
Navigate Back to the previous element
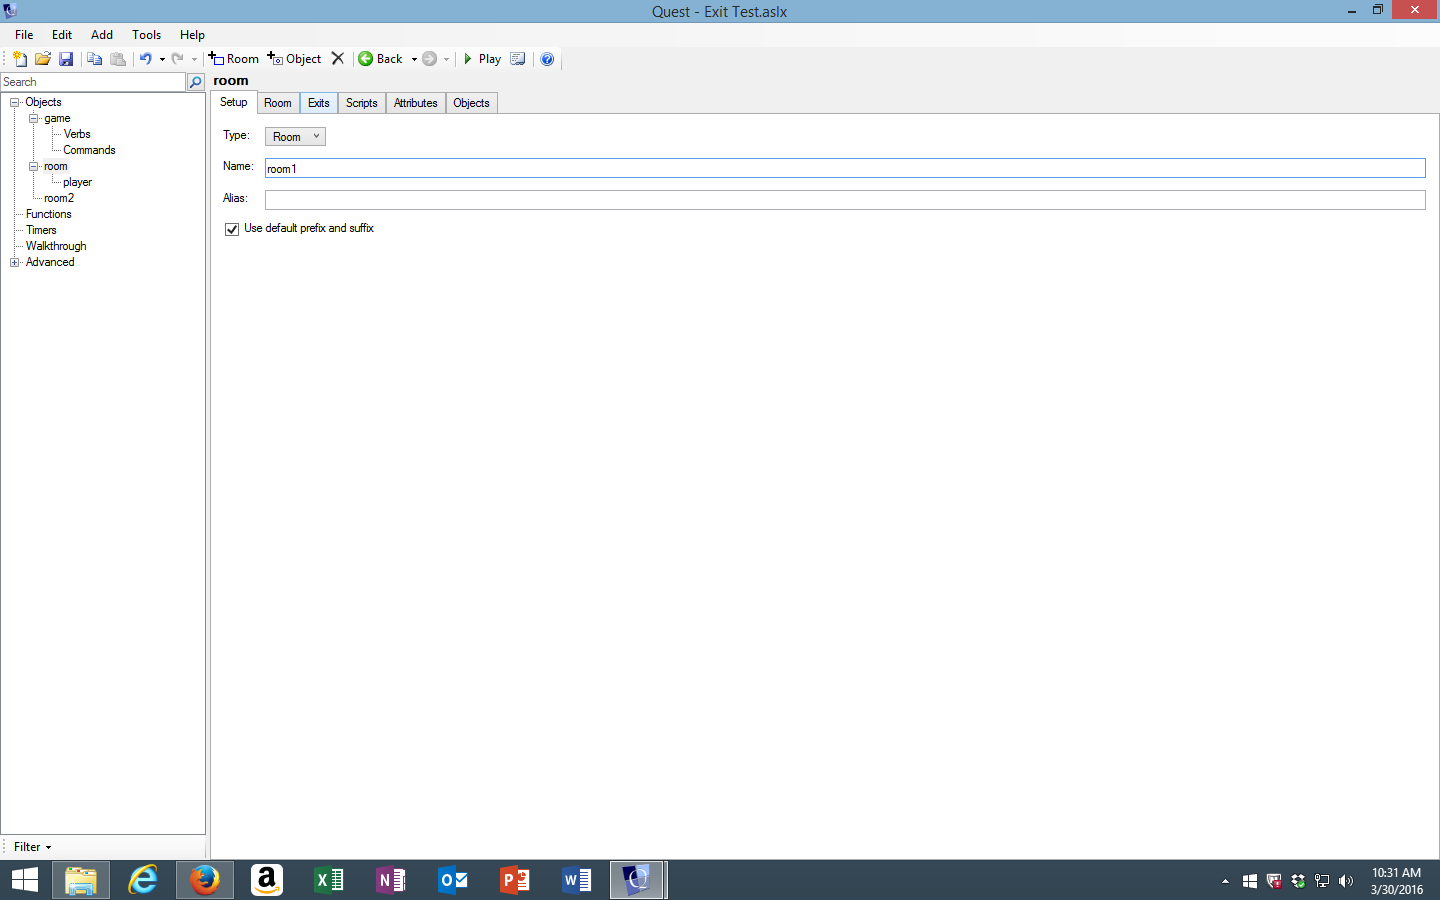pos(384,59)
